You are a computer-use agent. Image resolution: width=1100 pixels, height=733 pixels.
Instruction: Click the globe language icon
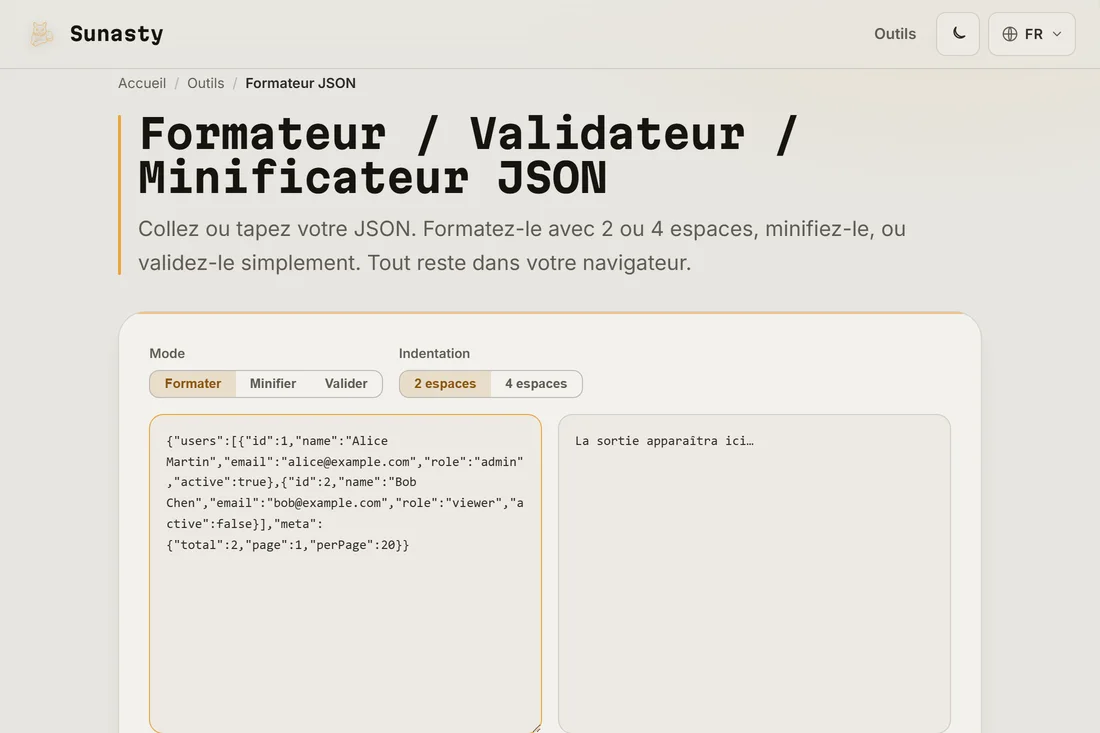coord(1010,34)
